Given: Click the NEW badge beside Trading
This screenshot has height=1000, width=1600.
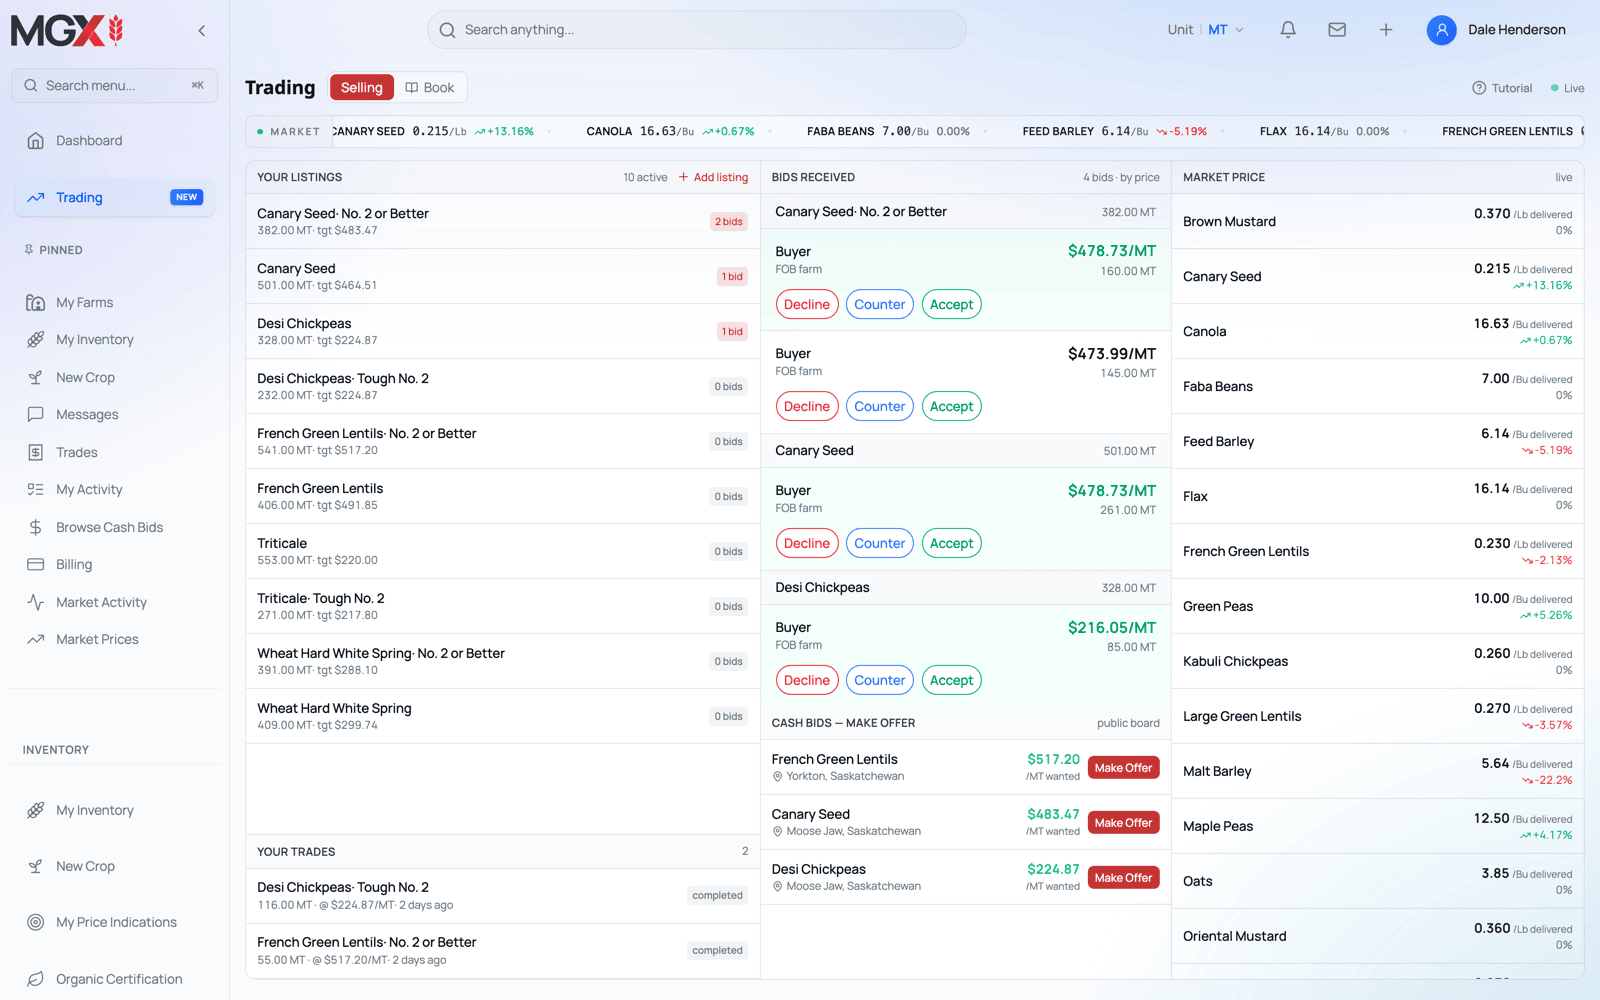Looking at the screenshot, I should click(x=186, y=198).
